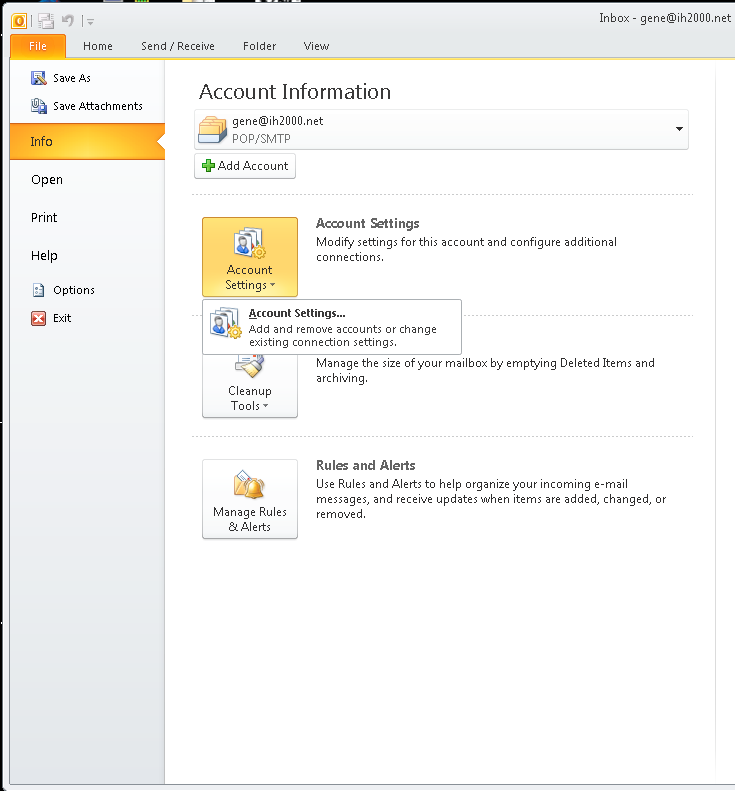Click the red Exit icon

[x=38, y=318]
